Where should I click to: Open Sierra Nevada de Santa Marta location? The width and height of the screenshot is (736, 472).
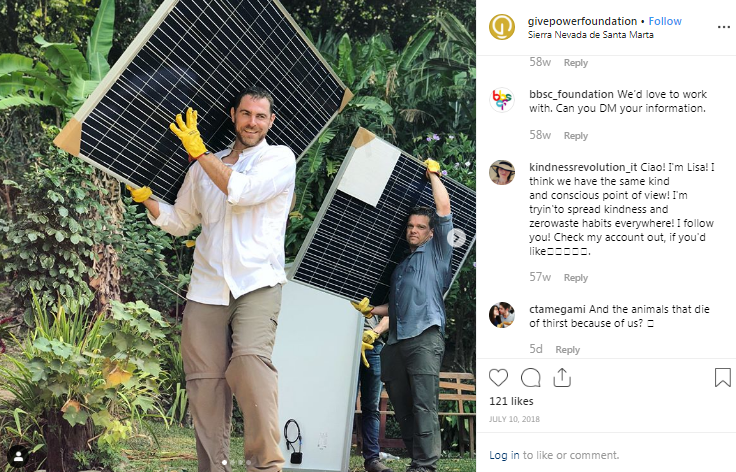coord(590,35)
